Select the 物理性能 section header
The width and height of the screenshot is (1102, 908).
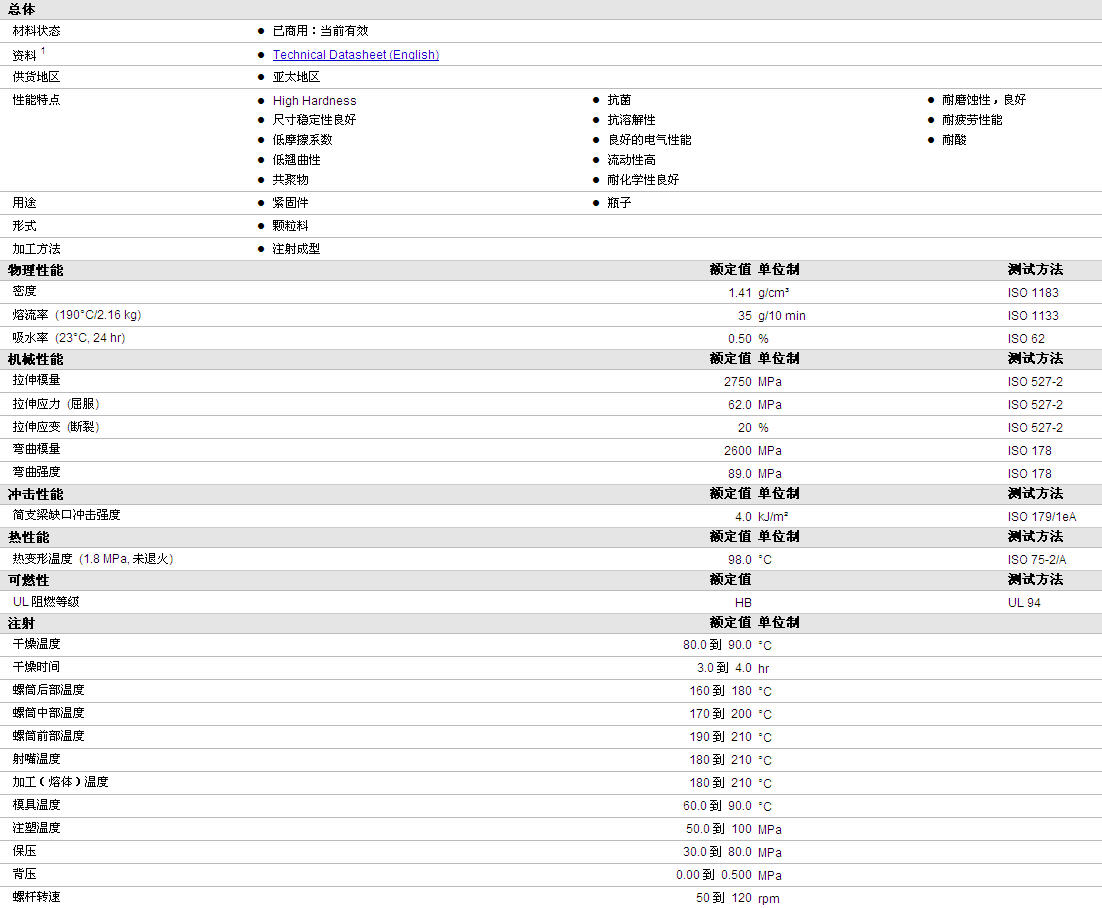pyautogui.click(x=36, y=271)
